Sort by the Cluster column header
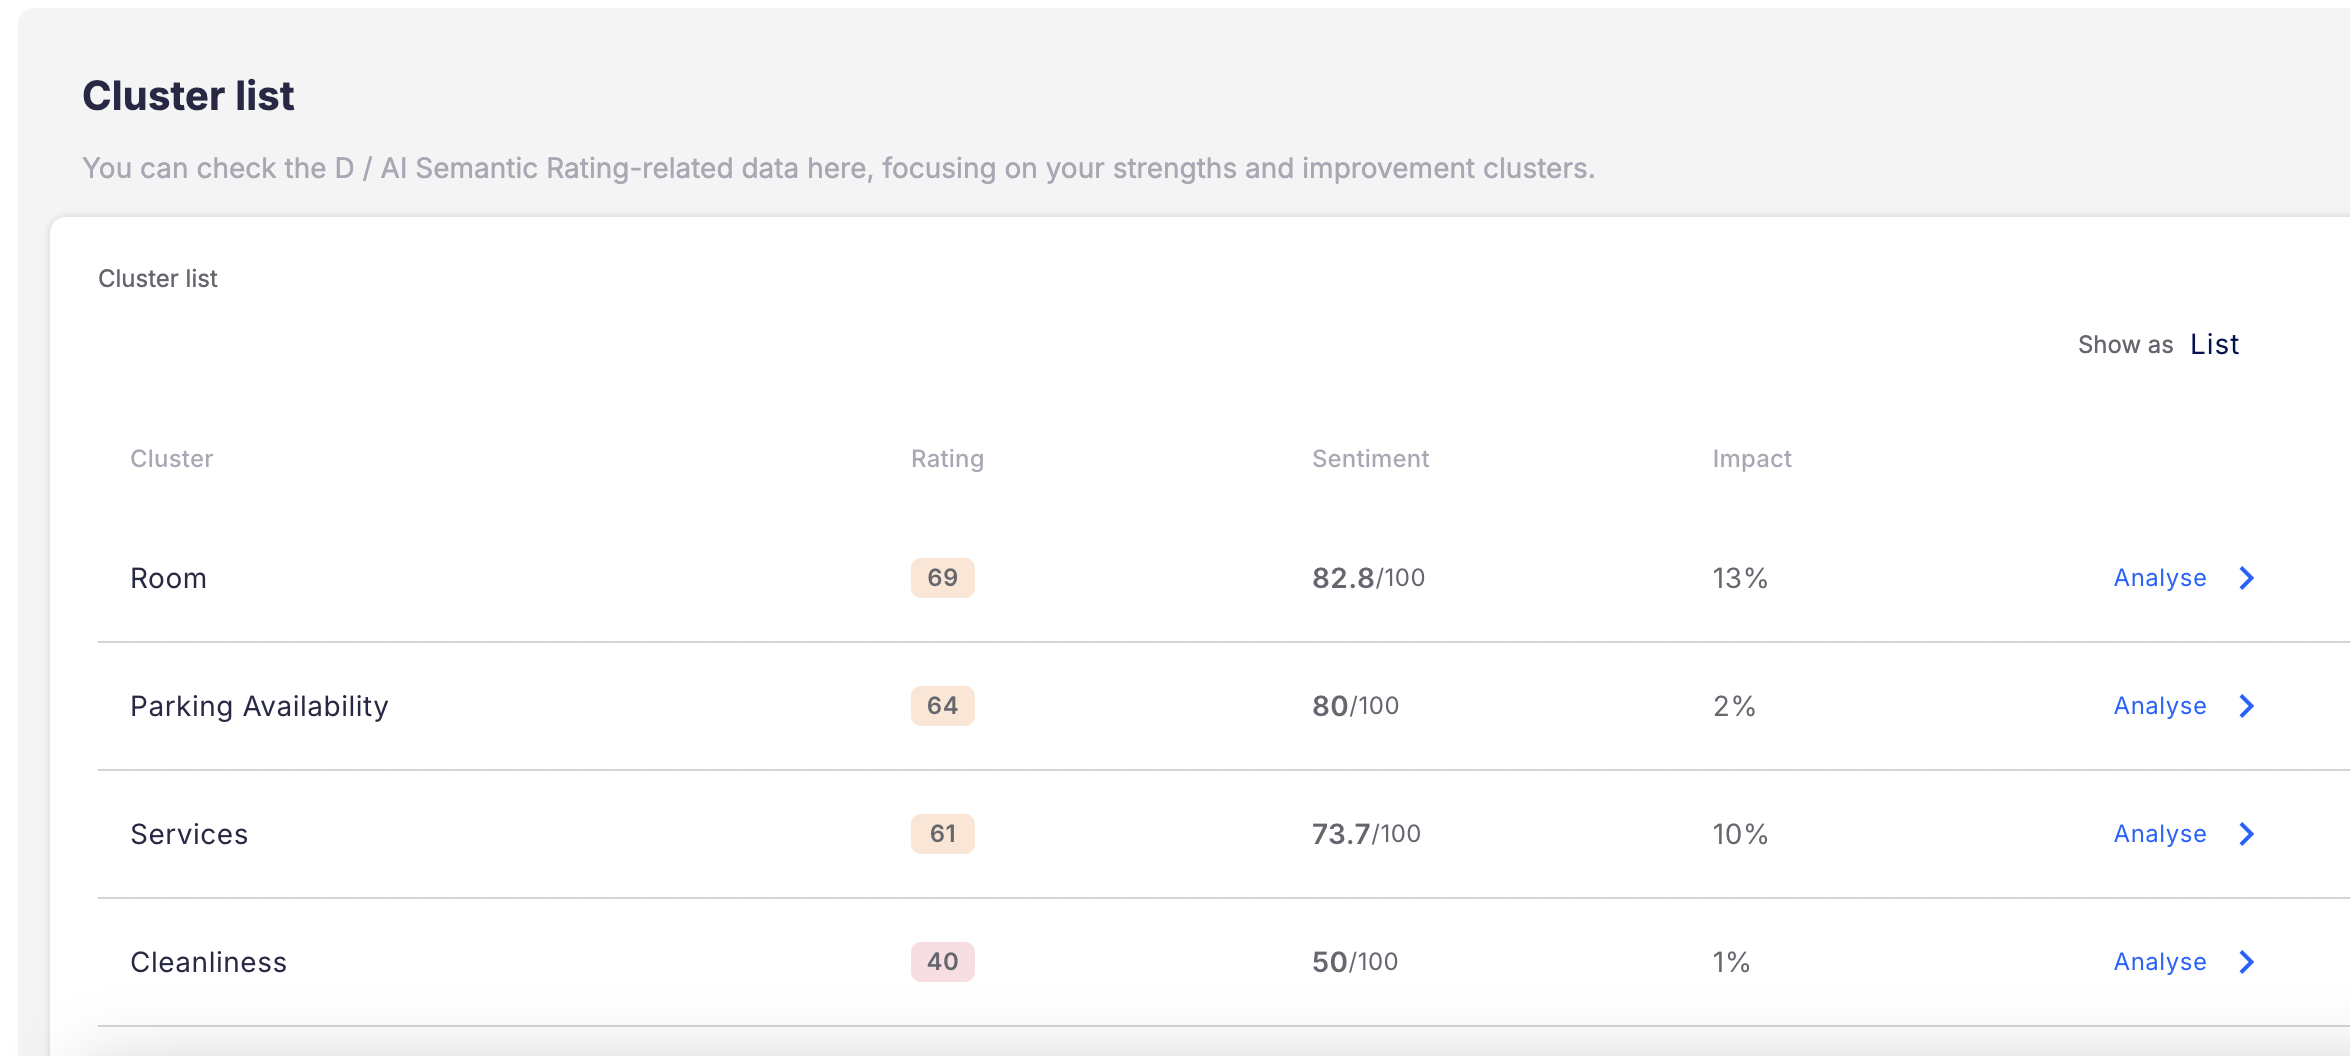 (x=171, y=459)
